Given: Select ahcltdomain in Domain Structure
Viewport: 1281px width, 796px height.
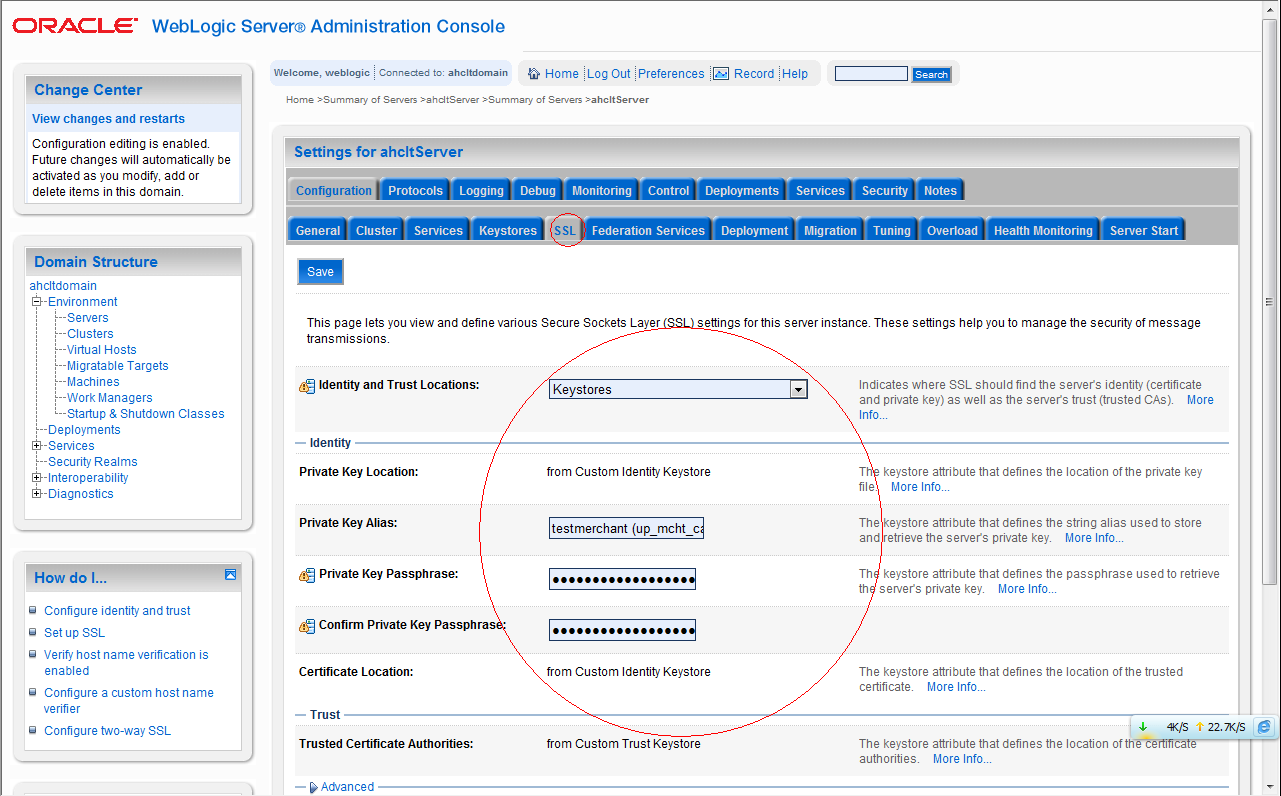Looking at the screenshot, I should [x=63, y=286].
